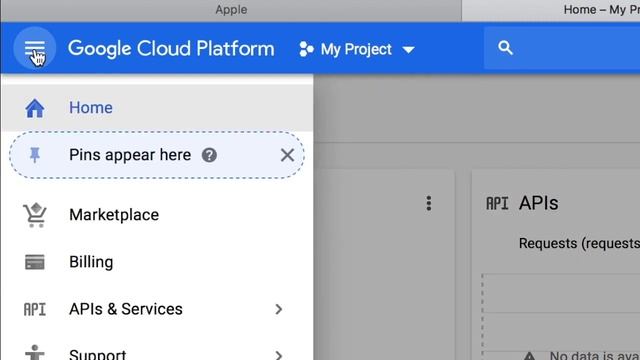
Task: Switch to the Apple browser tab
Action: 231,10
